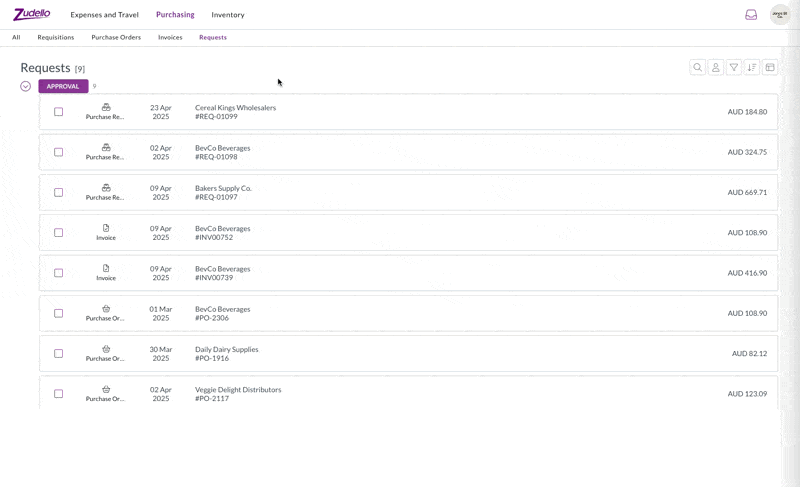Screen dimensions: 800x487
Task: Switch layout with the view icon
Action: (770, 67)
